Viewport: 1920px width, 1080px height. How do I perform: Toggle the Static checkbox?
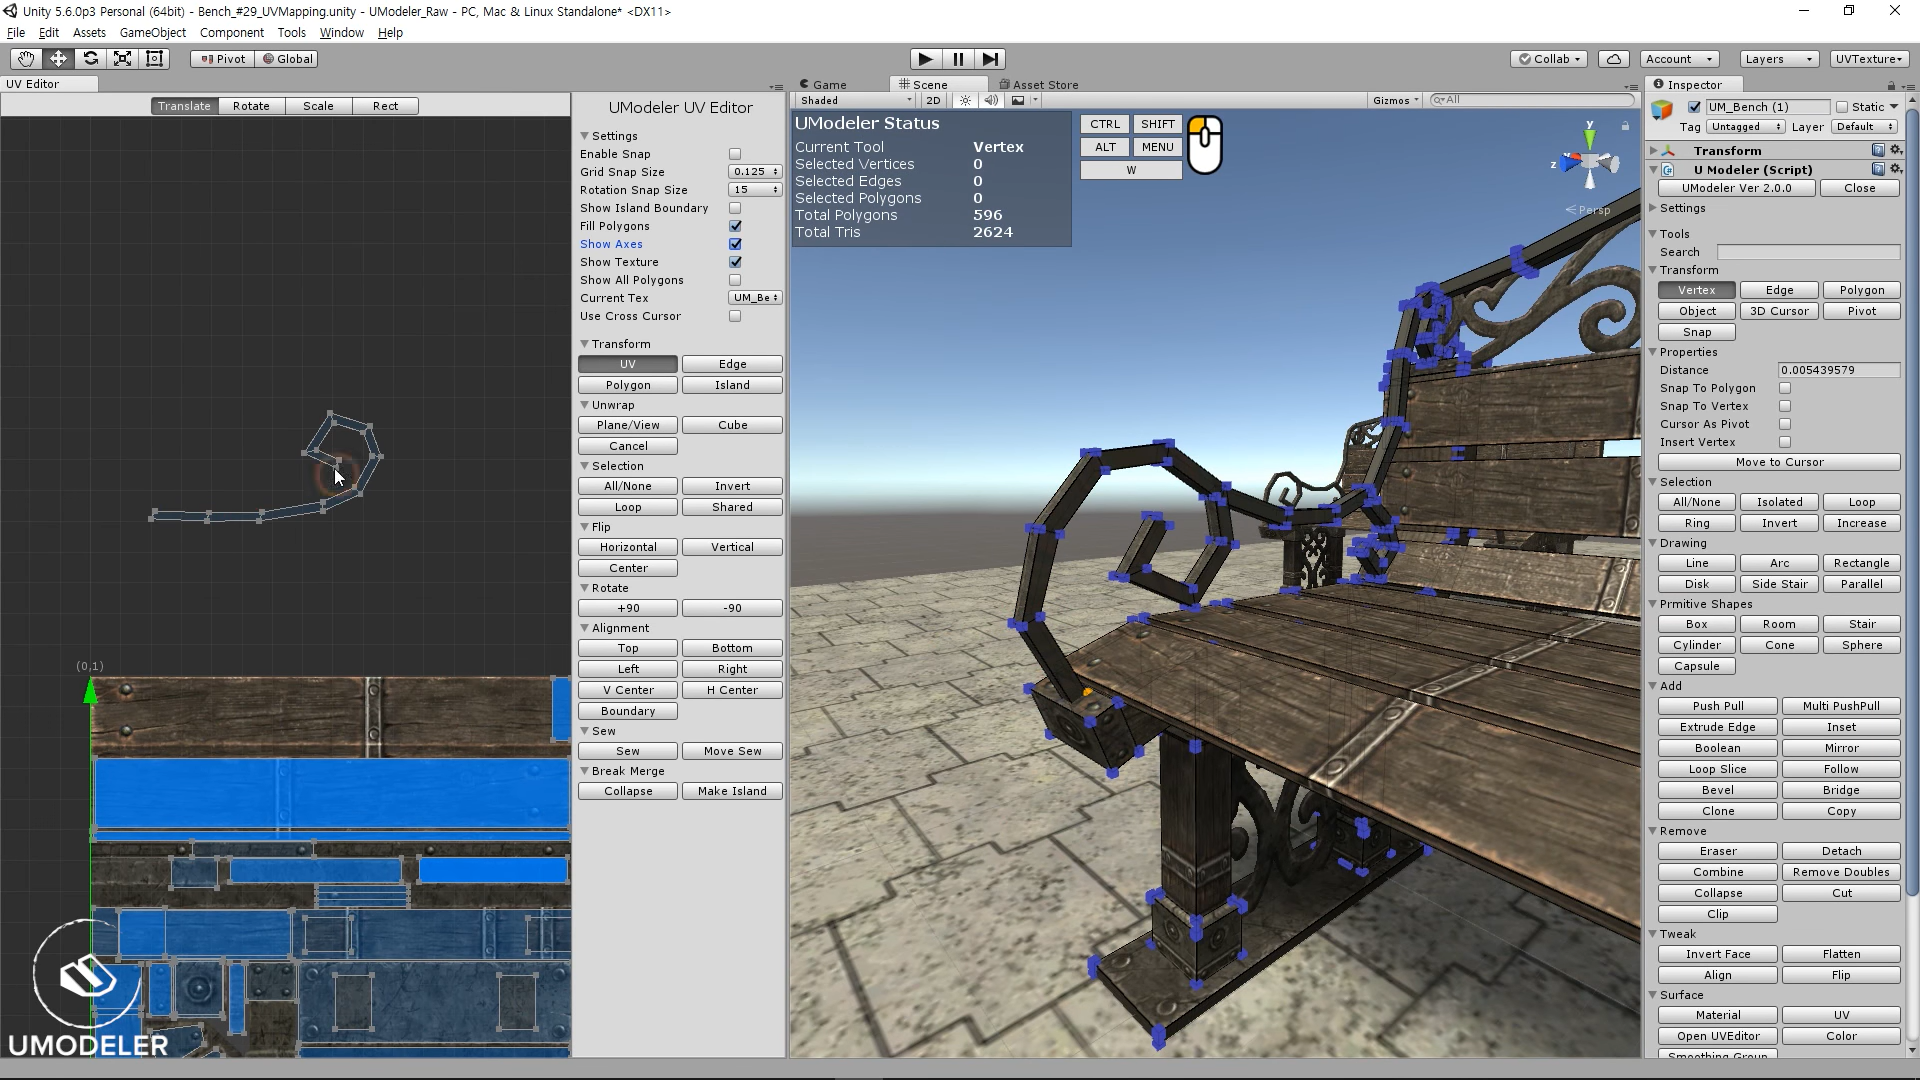[x=1842, y=107]
